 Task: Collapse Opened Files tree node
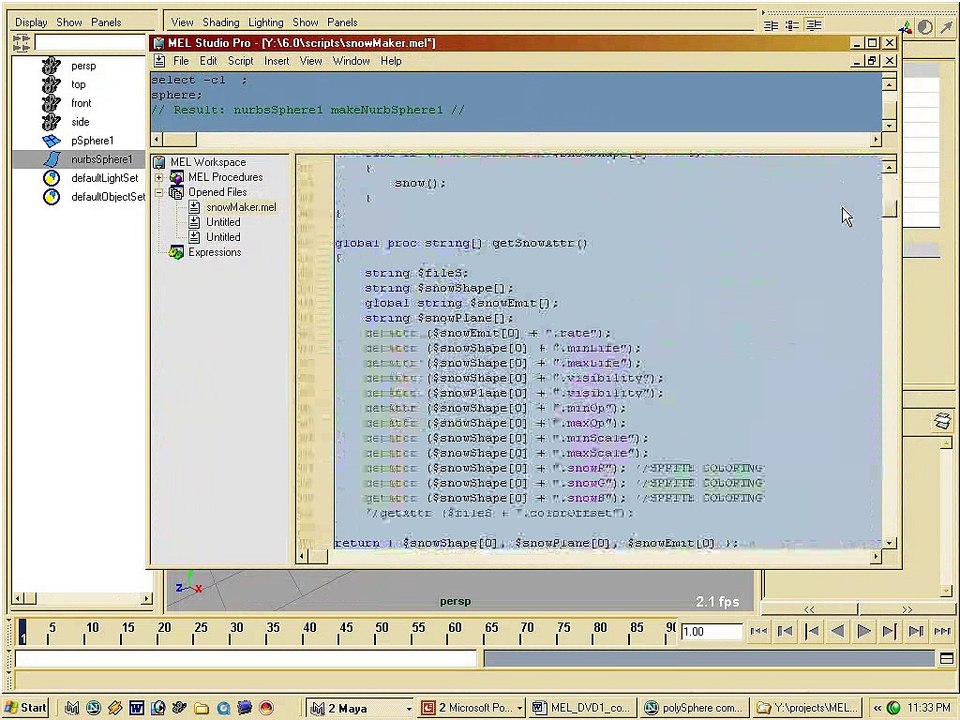pyautogui.click(x=159, y=192)
